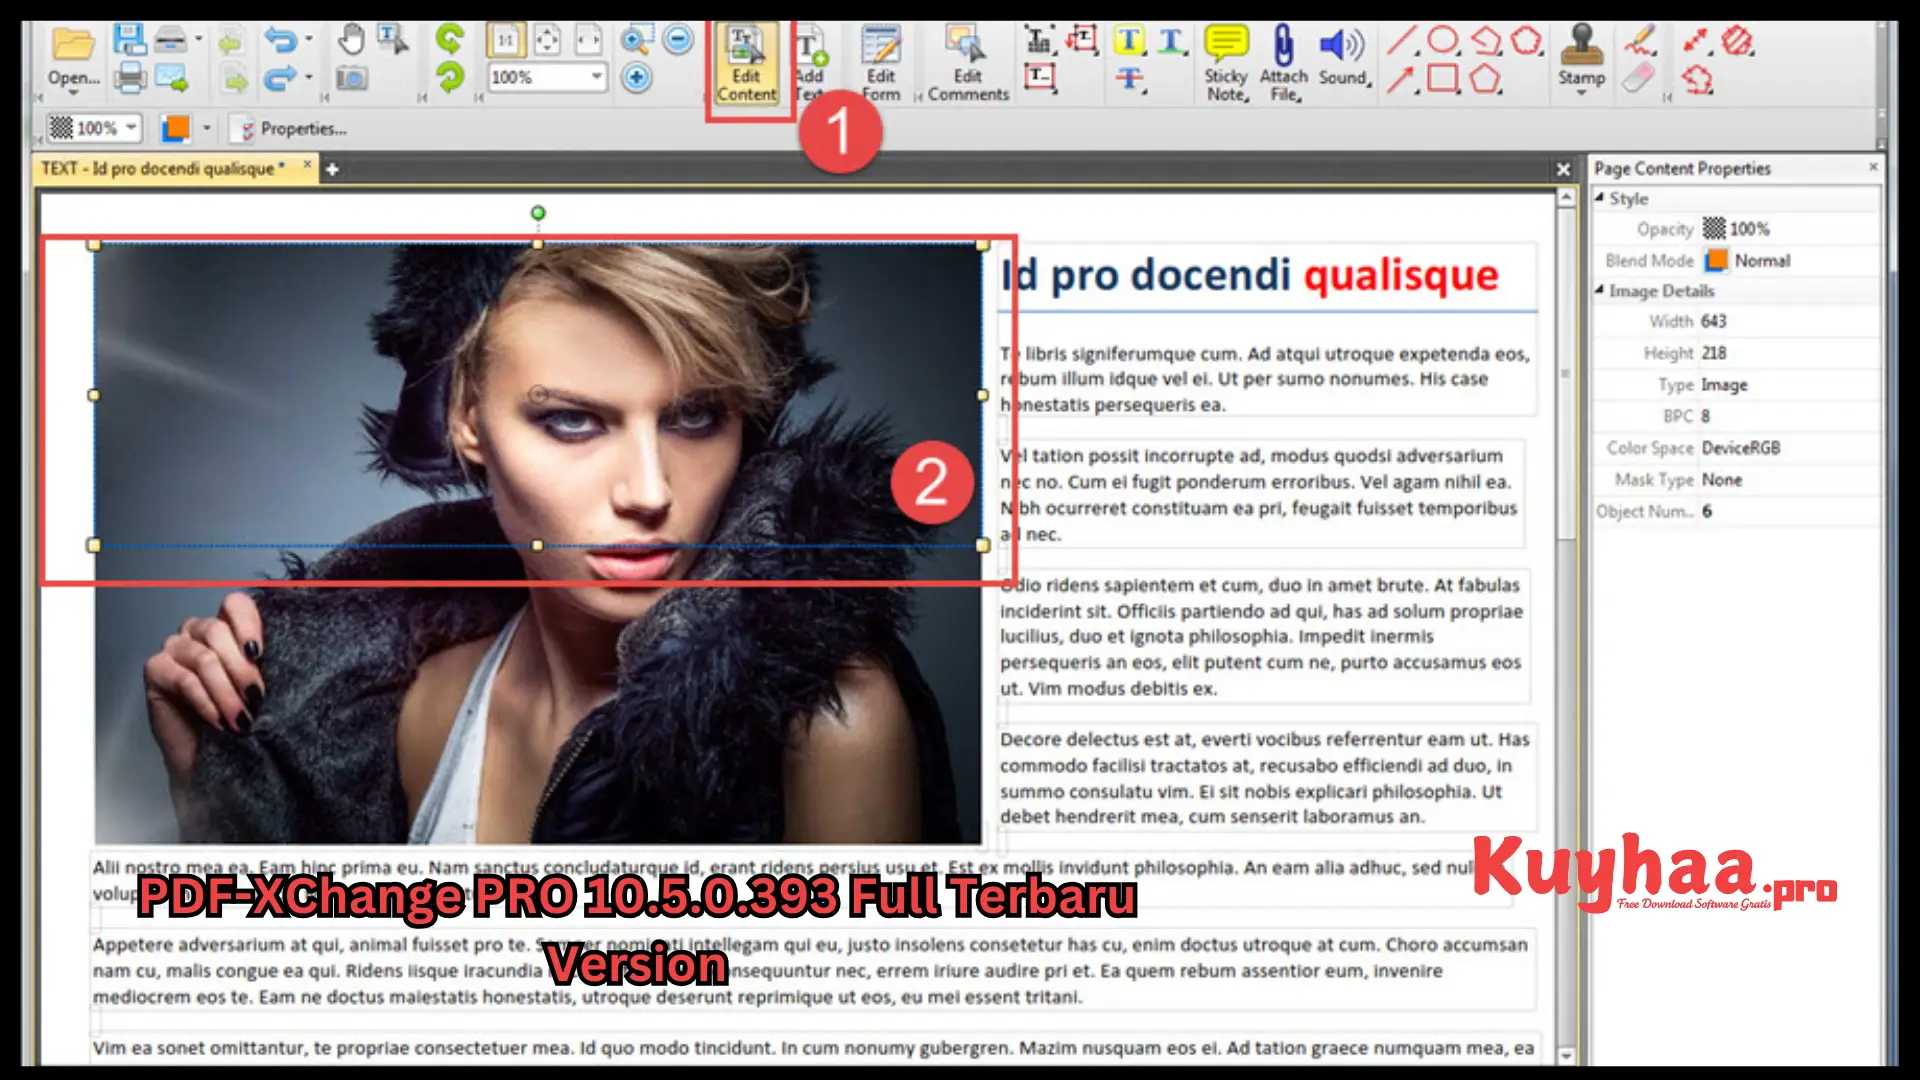The height and width of the screenshot is (1080, 1920).
Task: Click the blue Redo arrow
Action: pos(281,78)
